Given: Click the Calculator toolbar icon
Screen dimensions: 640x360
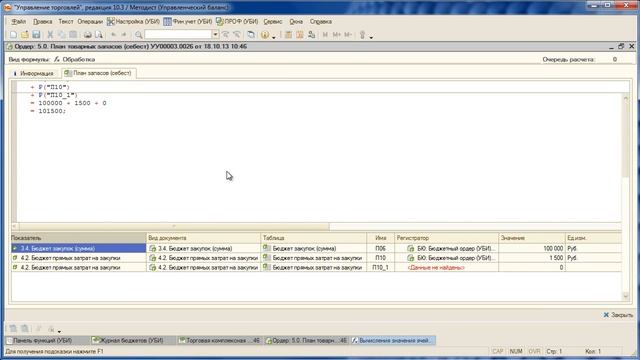Looking at the screenshot, I should tap(288, 35).
